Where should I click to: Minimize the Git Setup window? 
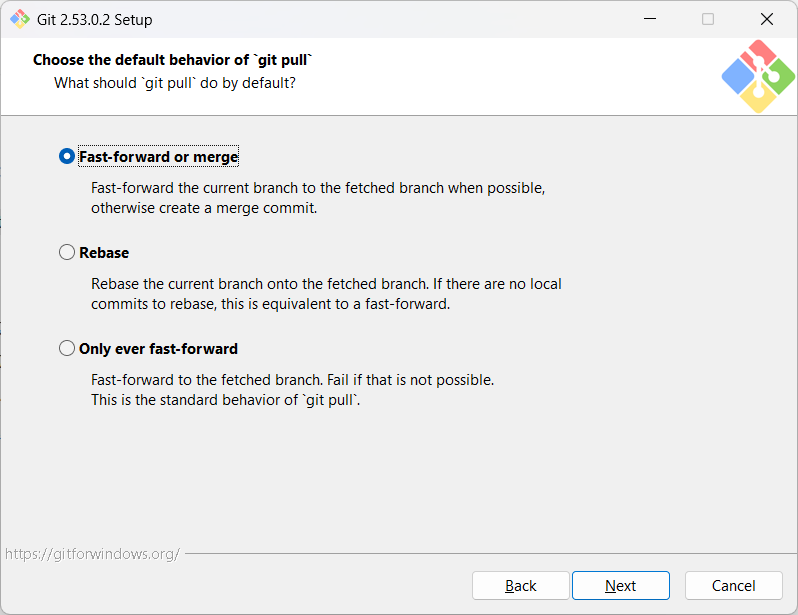[x=650, y=19]
